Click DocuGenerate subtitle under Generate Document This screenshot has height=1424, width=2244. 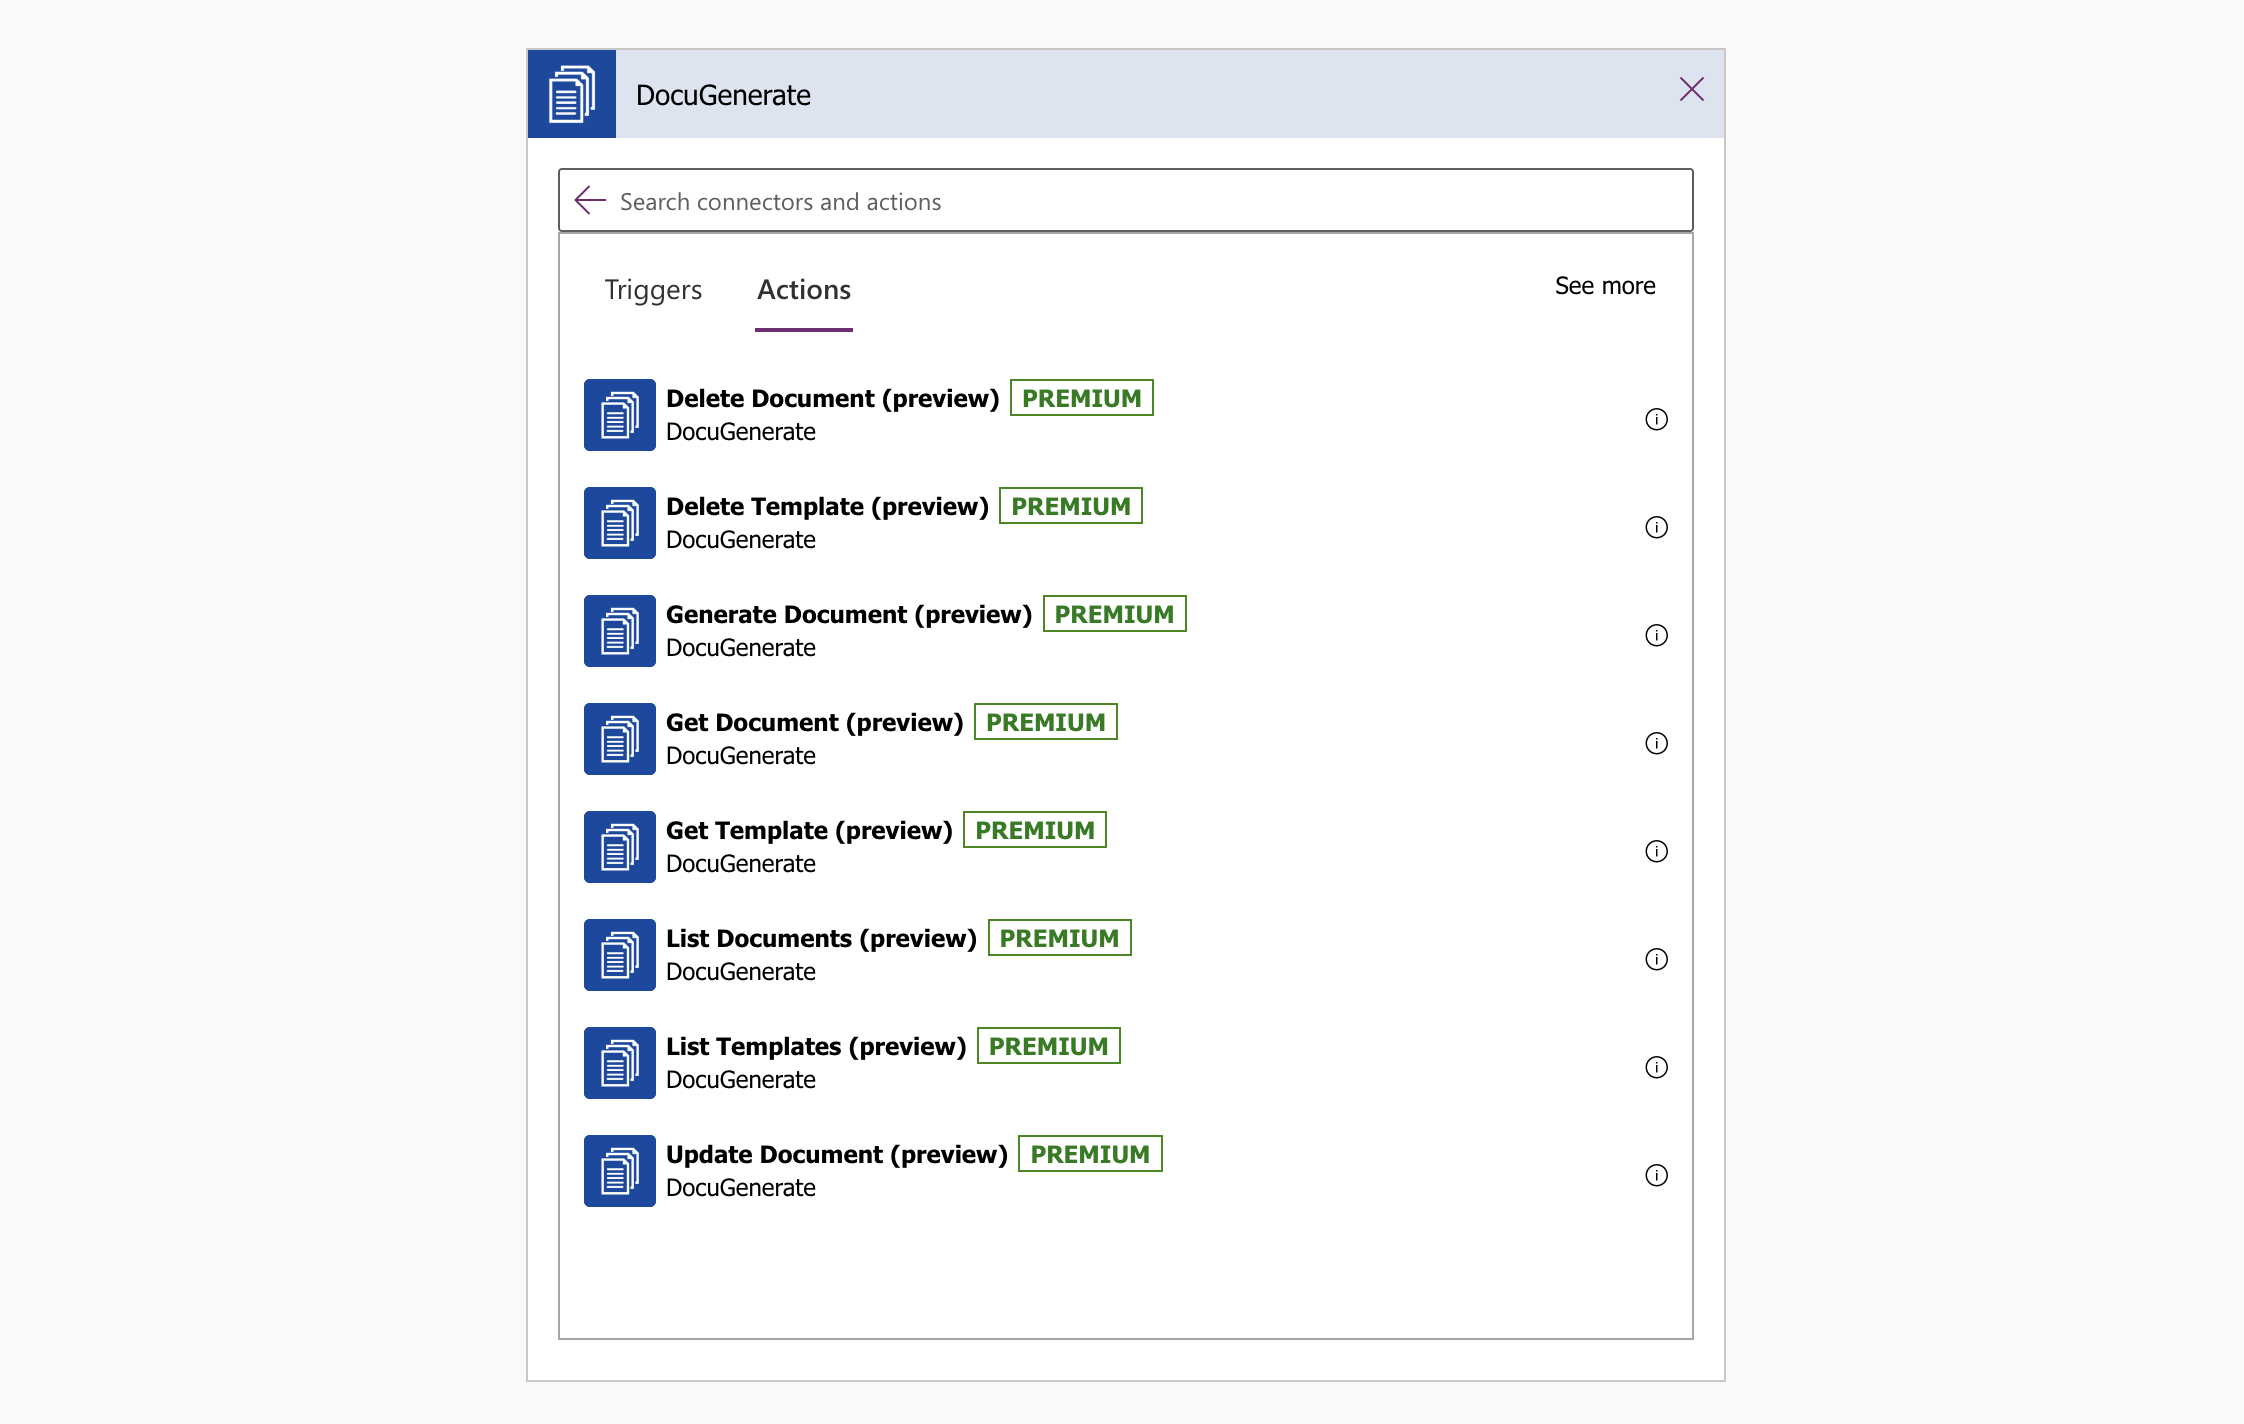tap(741, 648)
